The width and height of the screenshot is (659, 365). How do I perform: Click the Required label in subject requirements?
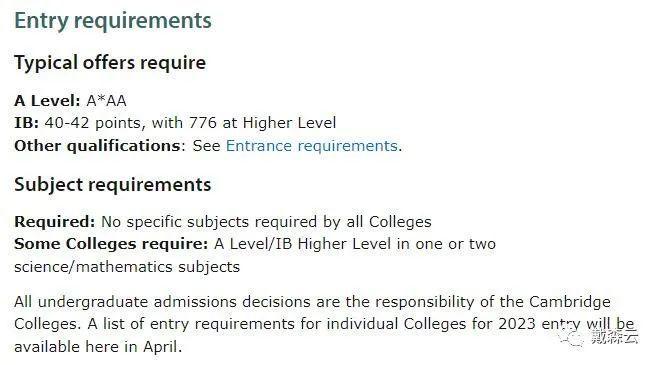[55, 222]
